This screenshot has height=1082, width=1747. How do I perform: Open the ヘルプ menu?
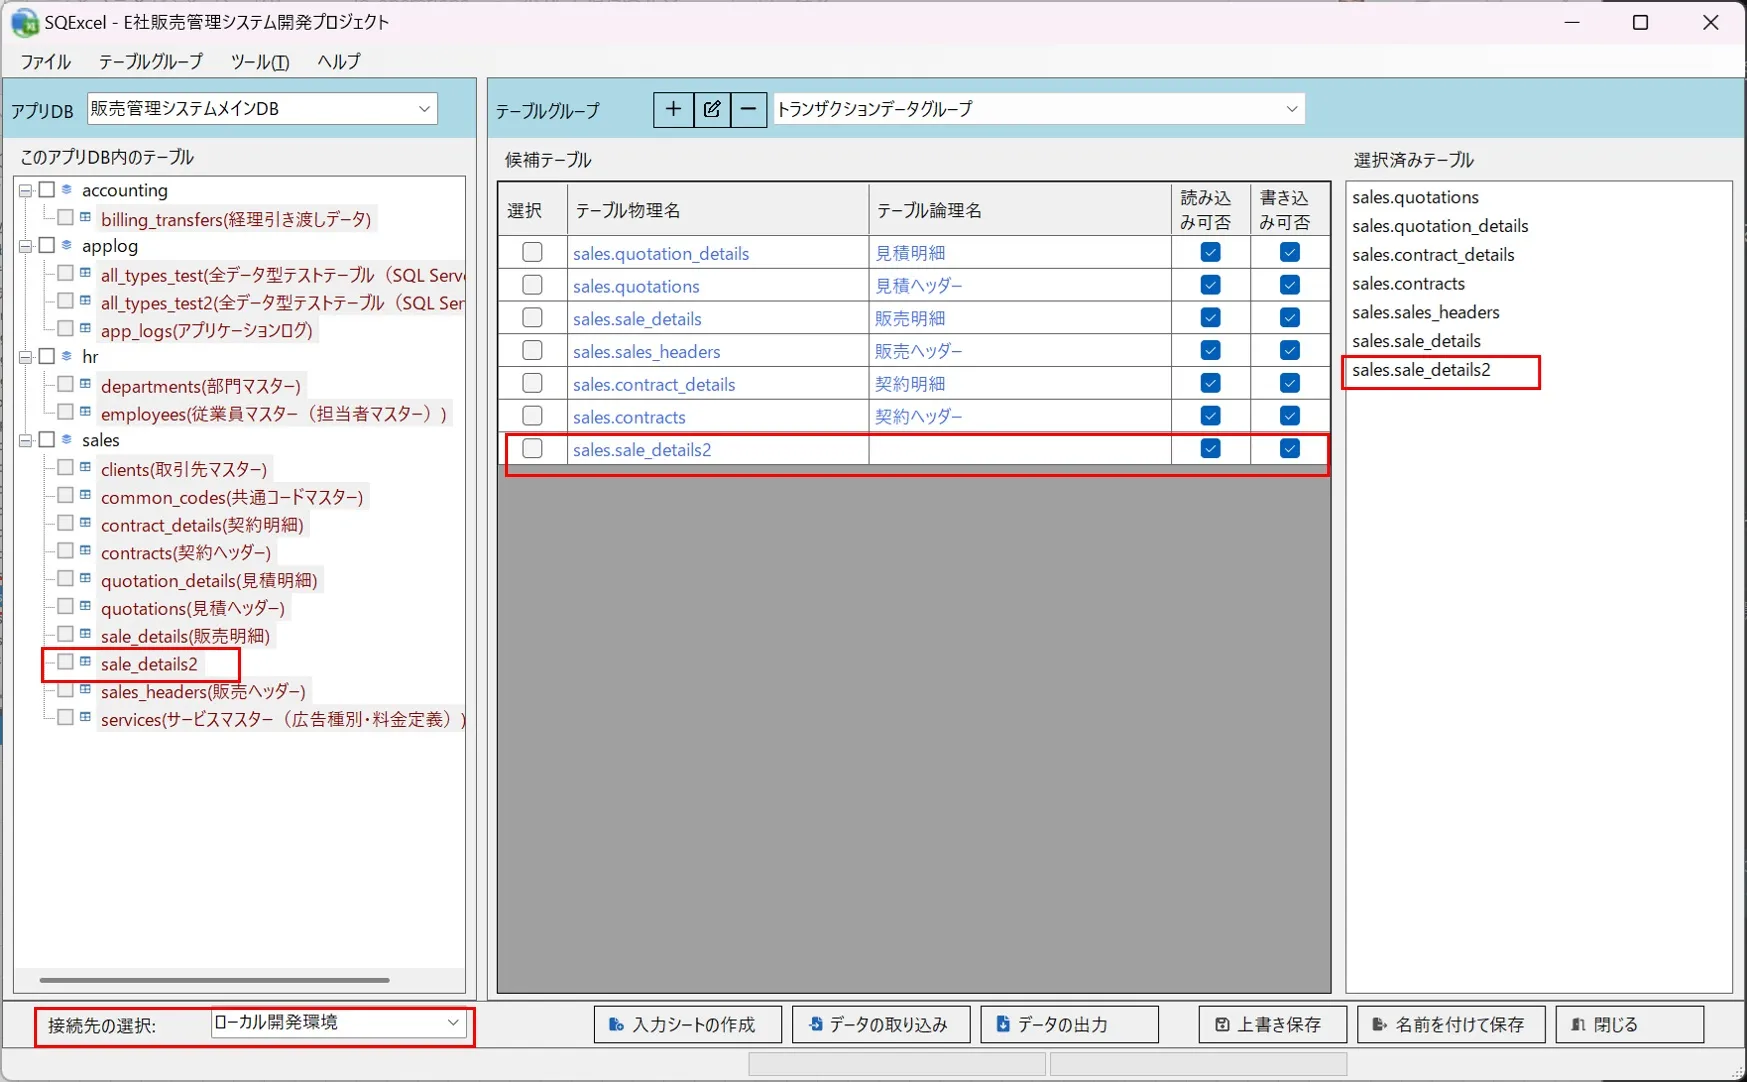click(338, 61)
